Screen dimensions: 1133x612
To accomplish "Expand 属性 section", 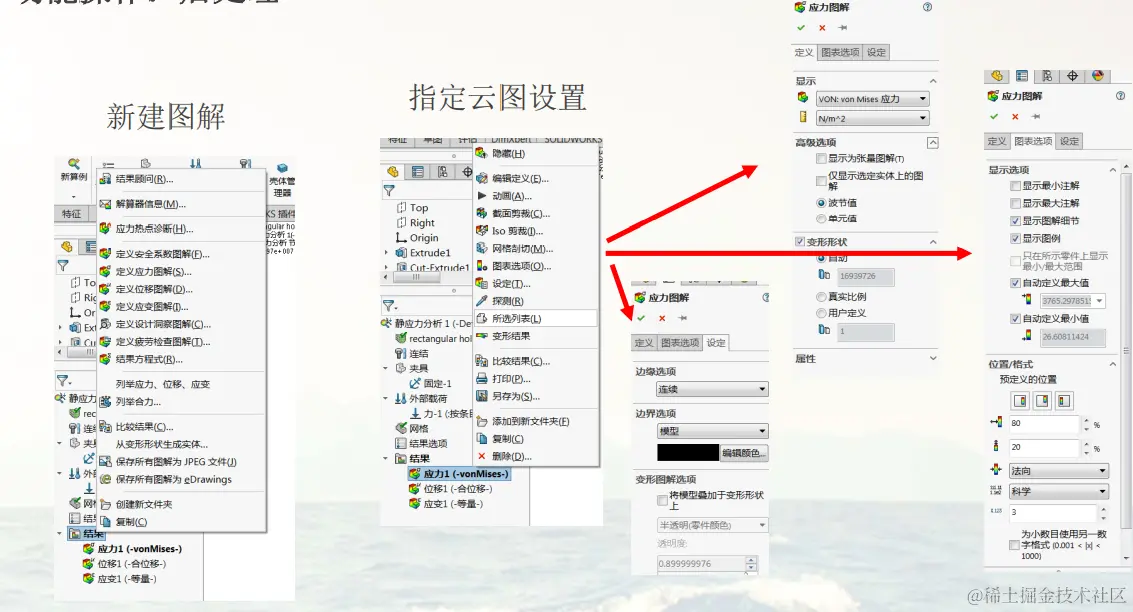I will [x=933, y=358].
